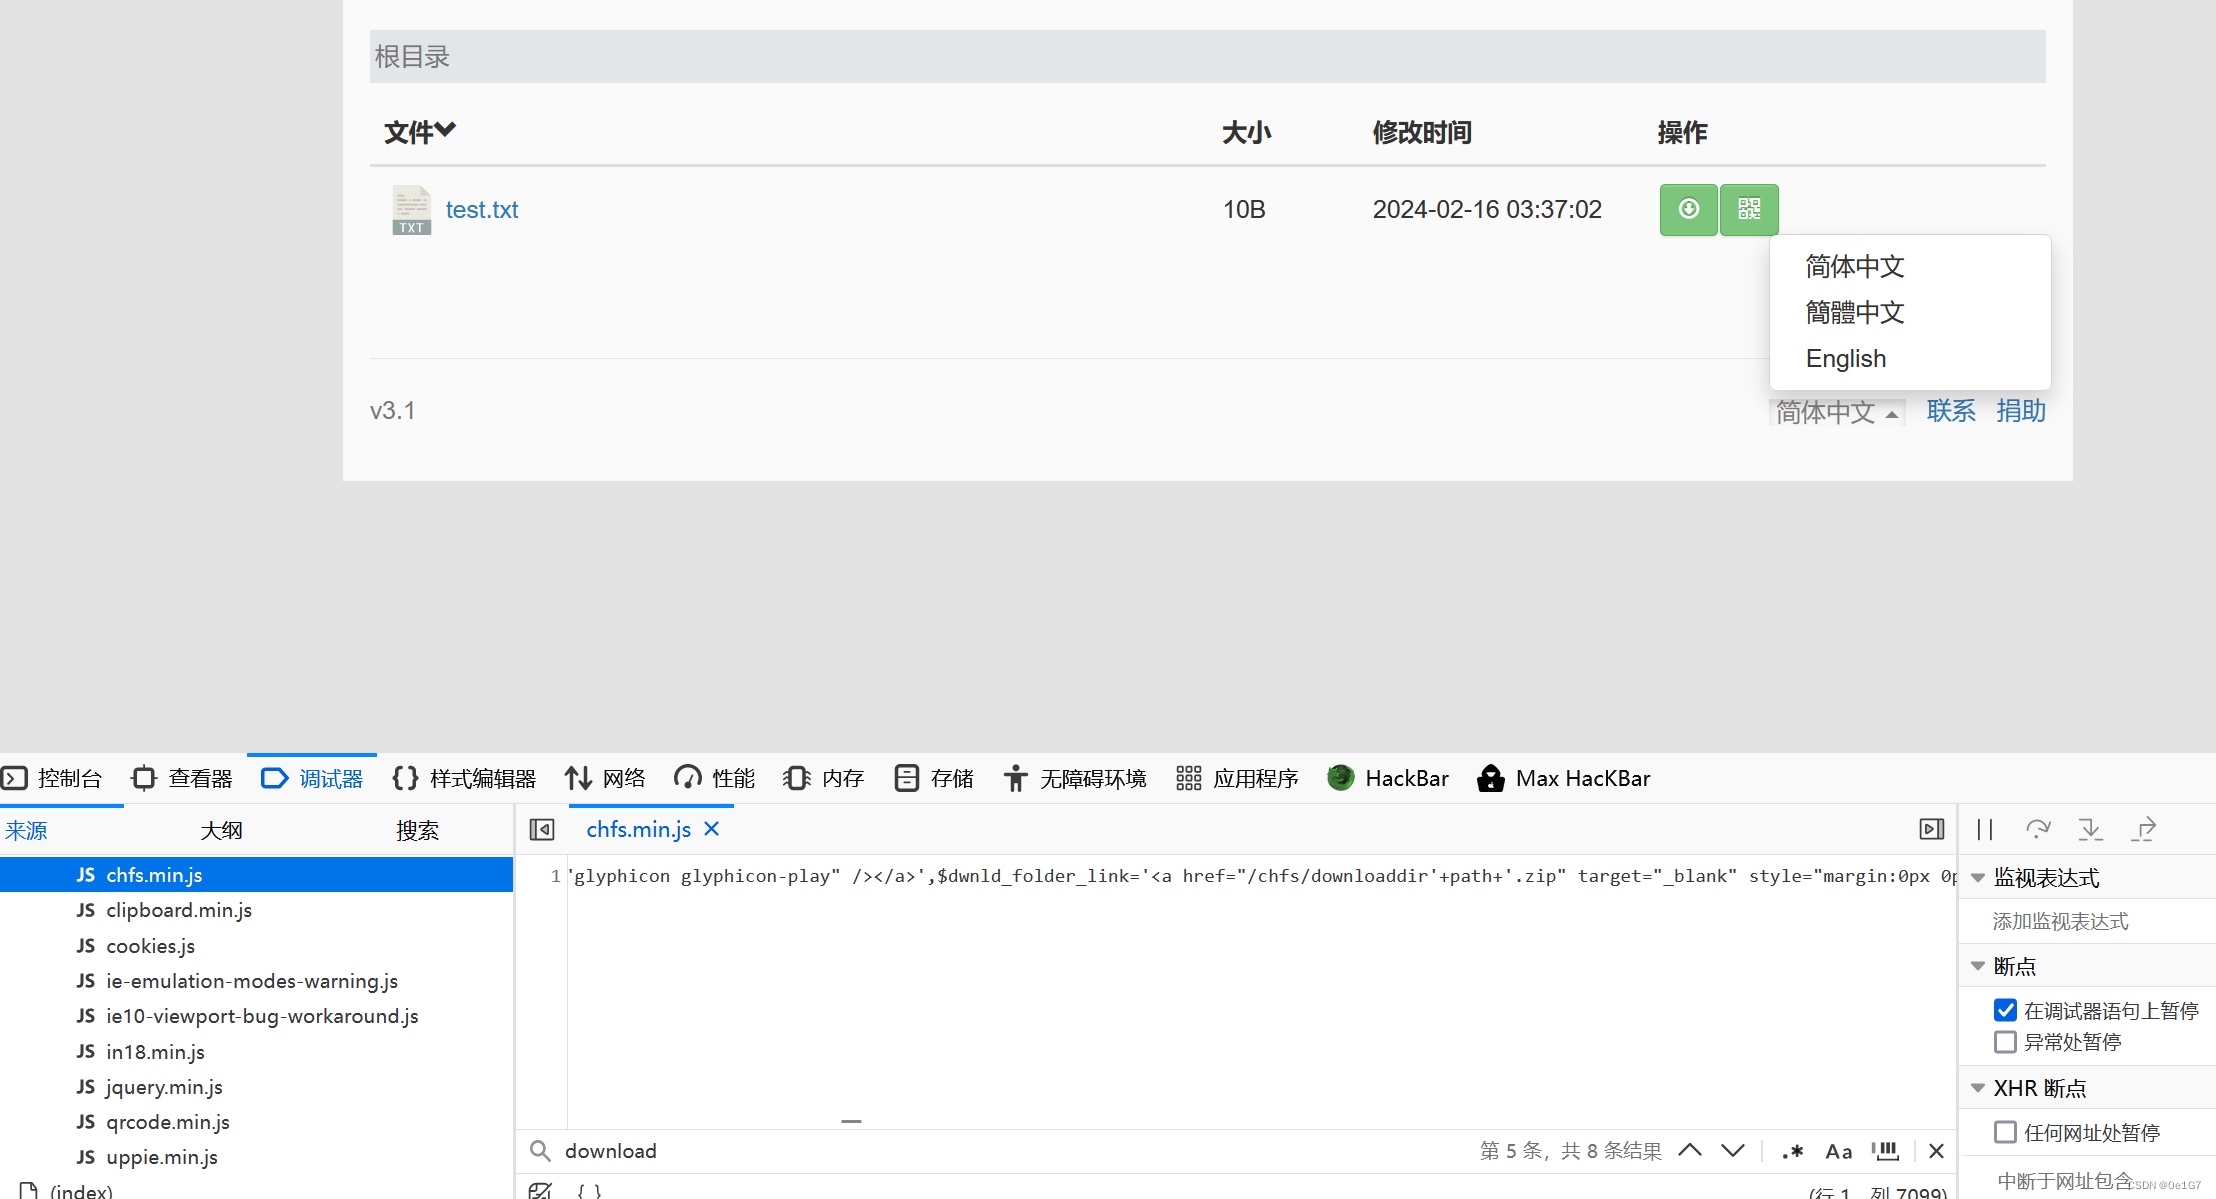Click the pause/resume script execution icon
Viewport: 2216px width, 1199px height.
pyautogui.click(x=1984, y=829)
